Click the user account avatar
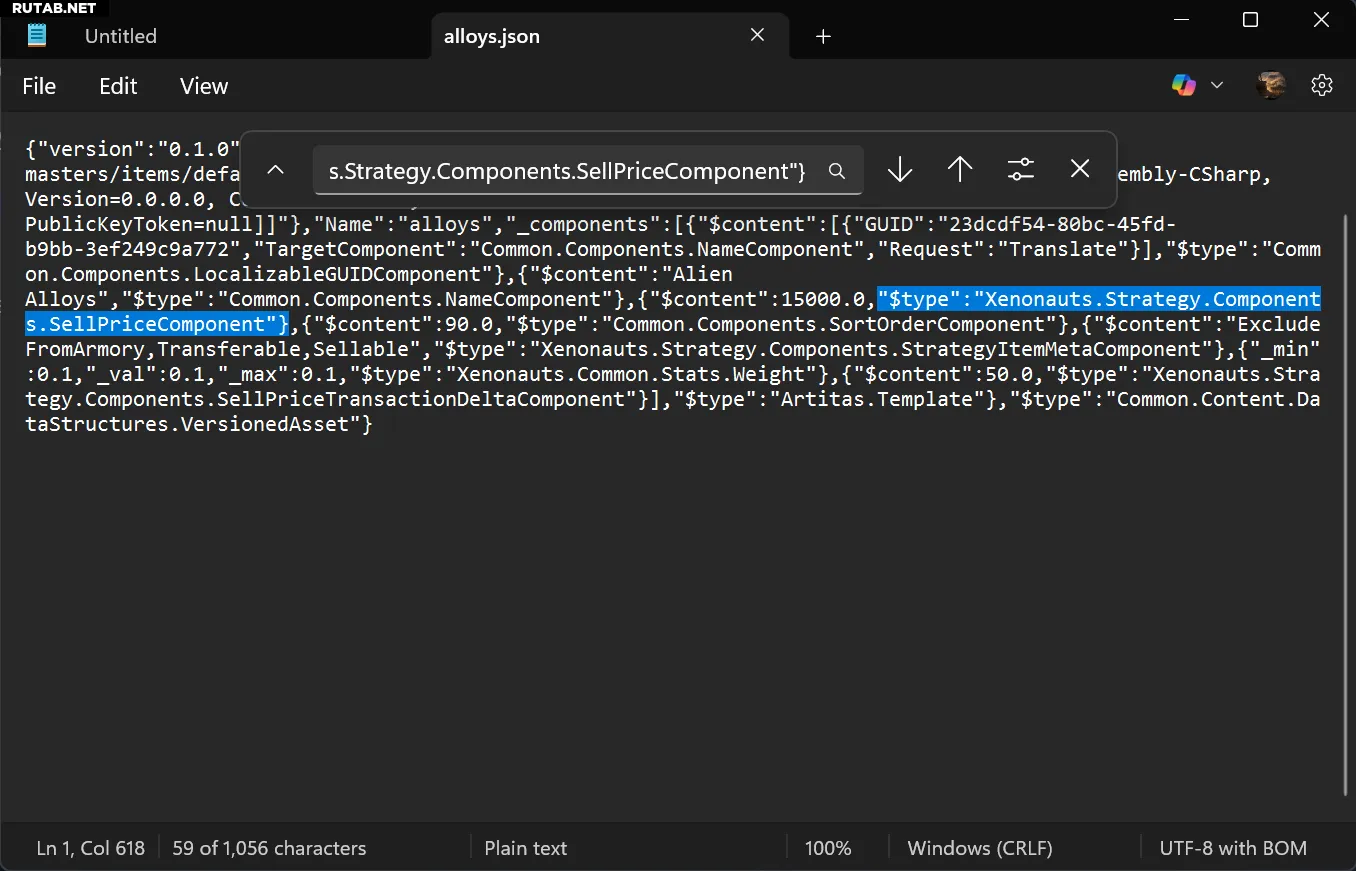The height and width of the screenshot is (871, 1356). click(1271, 86)
